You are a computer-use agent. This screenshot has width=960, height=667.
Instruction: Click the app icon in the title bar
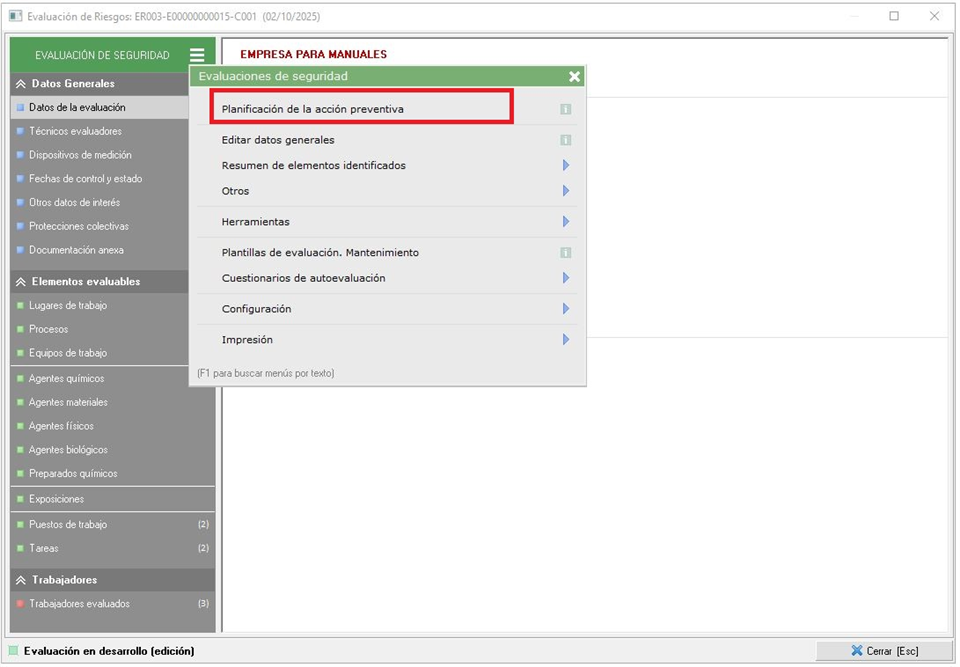pos(15,17)
